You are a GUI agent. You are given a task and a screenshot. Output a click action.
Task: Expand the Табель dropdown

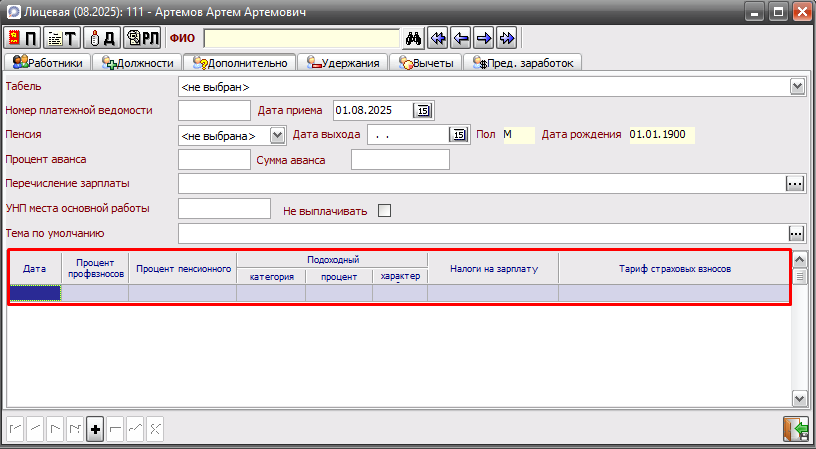pyautogui.click(x=797, y=87)
